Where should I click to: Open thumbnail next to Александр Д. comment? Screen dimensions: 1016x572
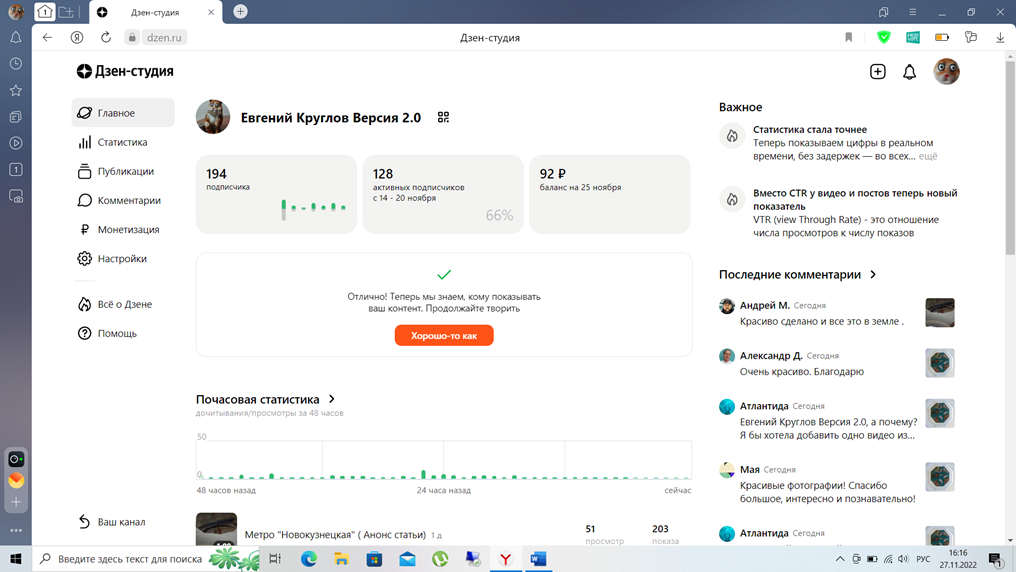coord(940,363)
